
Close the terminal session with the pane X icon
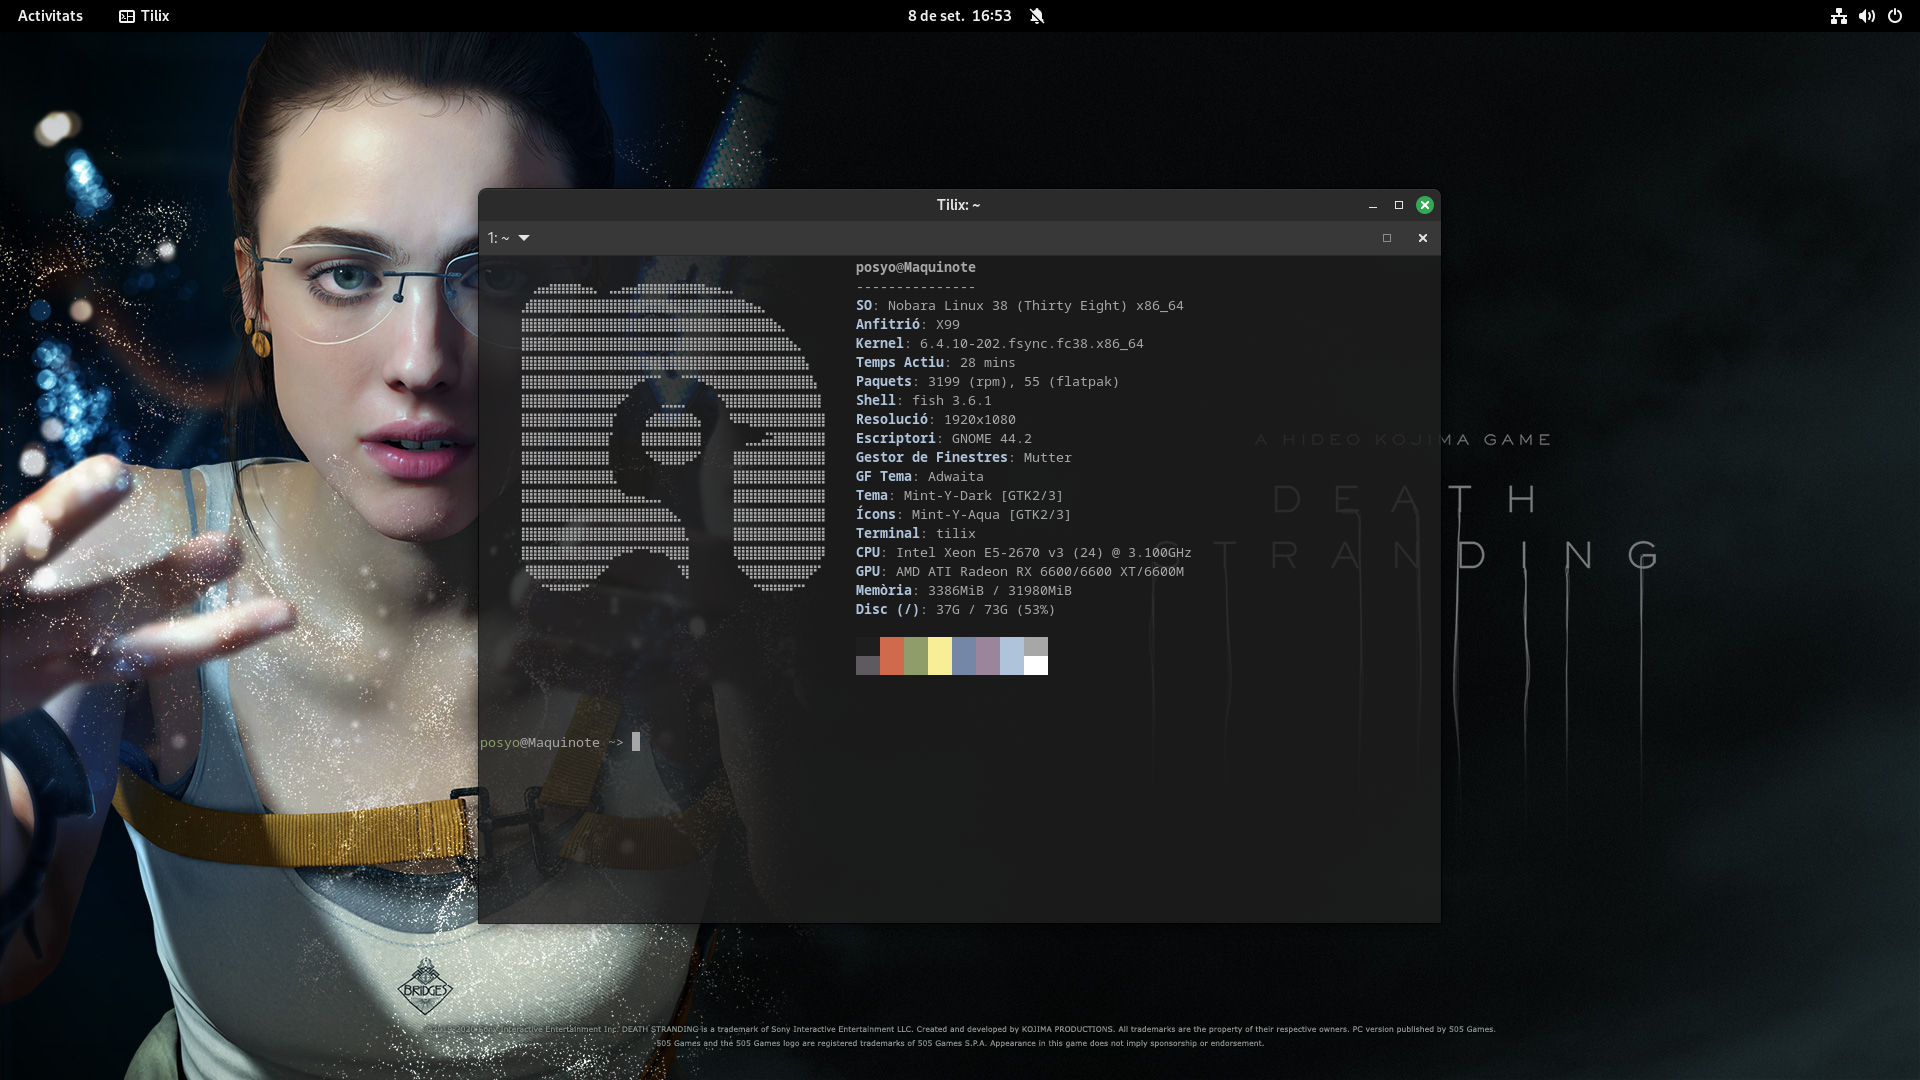1422,238
